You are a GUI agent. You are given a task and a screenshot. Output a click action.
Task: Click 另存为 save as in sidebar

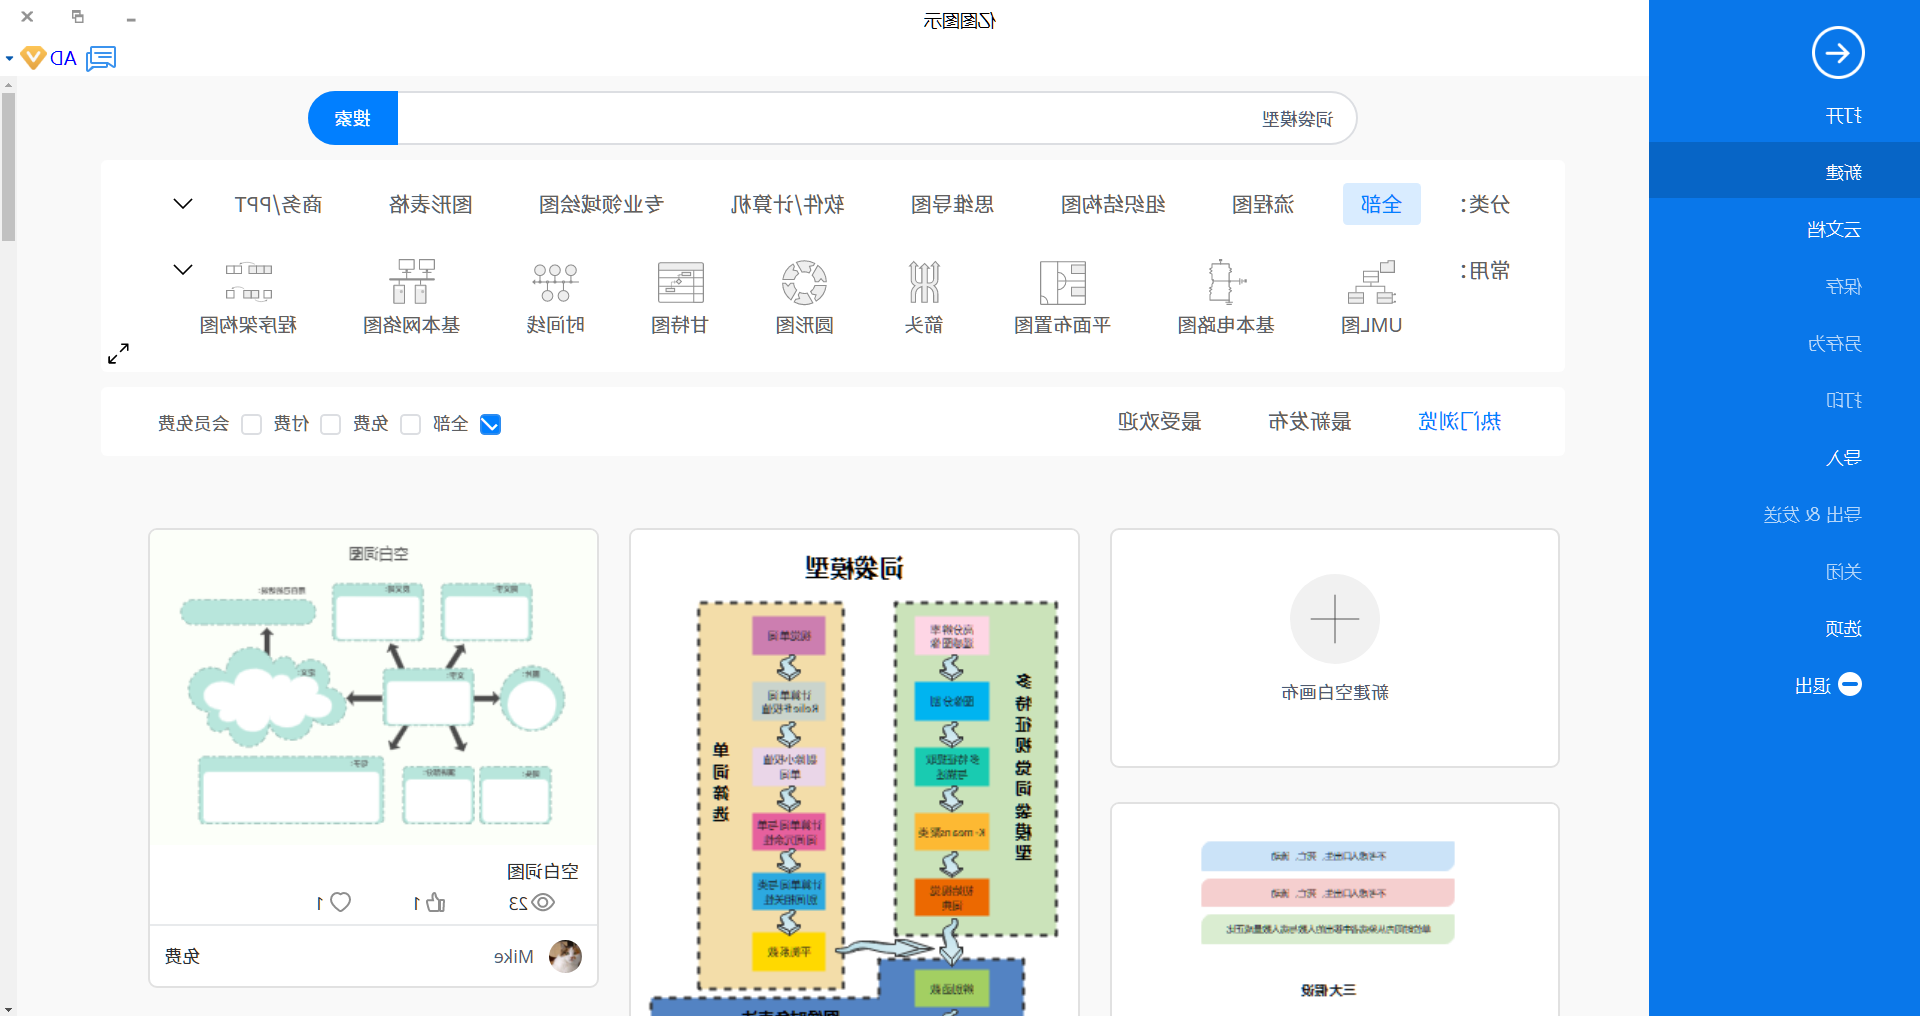(x=1834, y=343)
